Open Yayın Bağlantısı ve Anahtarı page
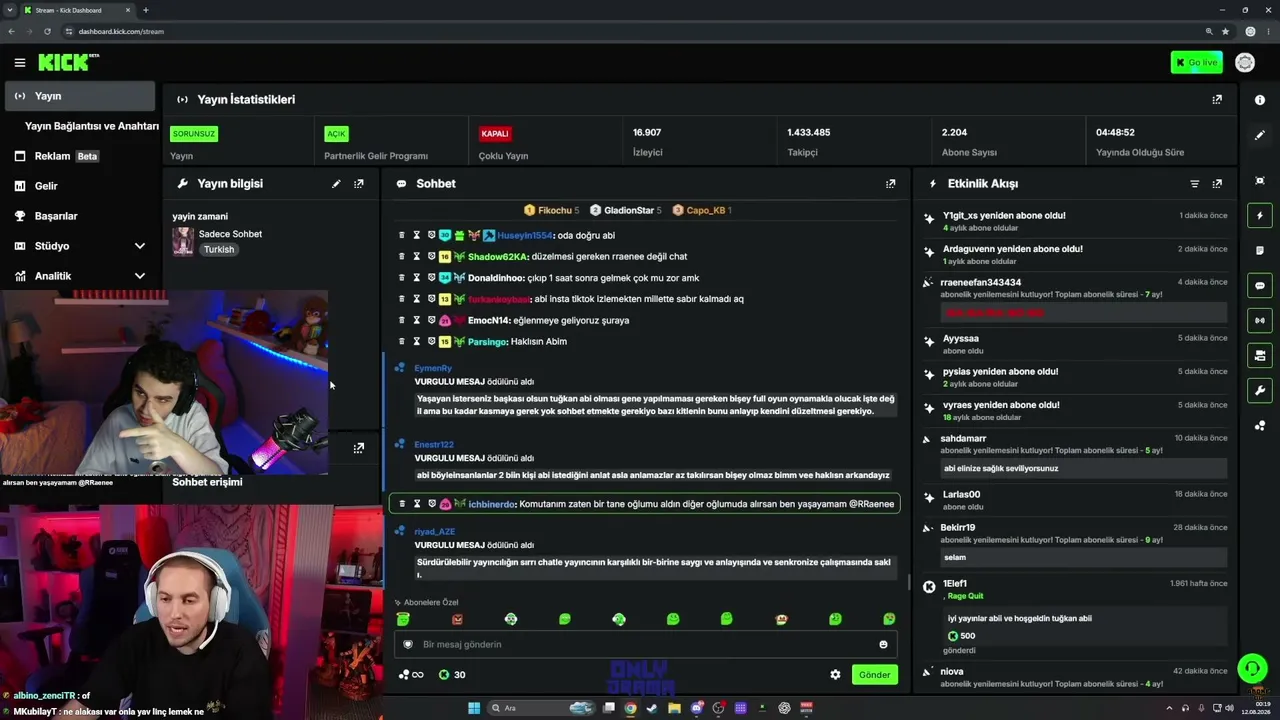This screenshot has width=1280, height=720. click(x=92, y=126)
